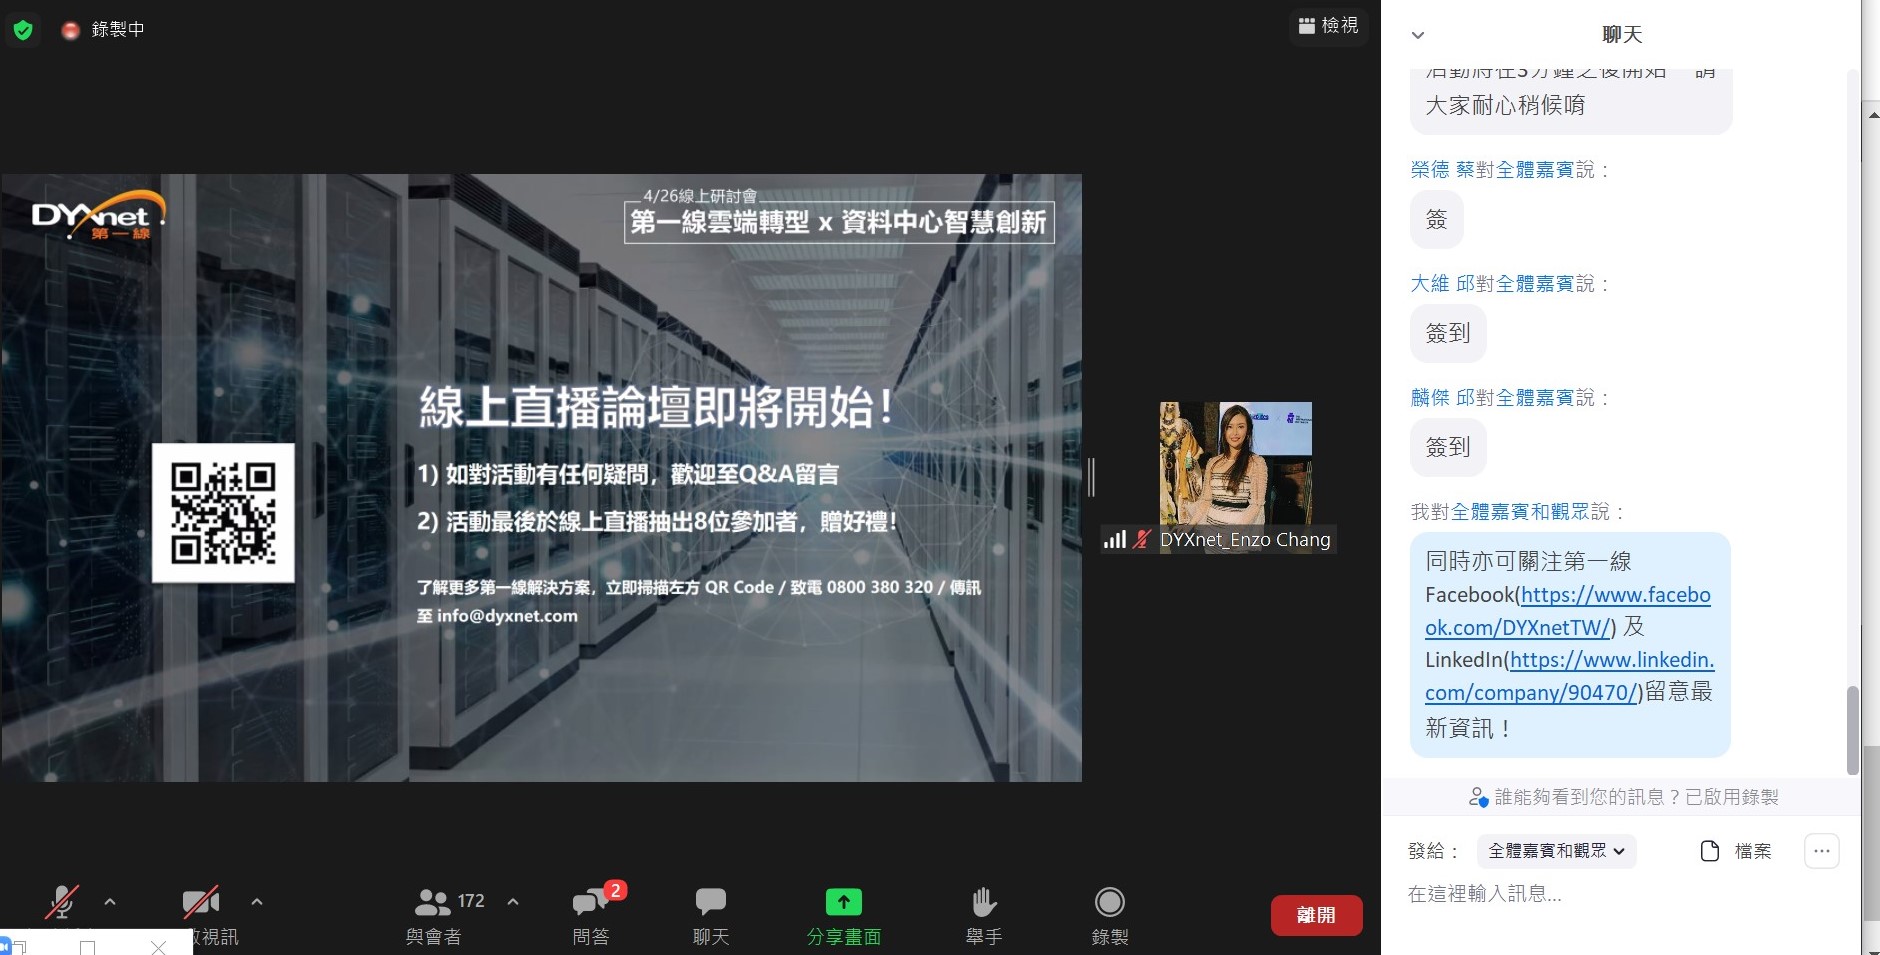Expand audio options arrow beside microphone
This screenshot has width=1880, height=955.
tap(110, 901)
